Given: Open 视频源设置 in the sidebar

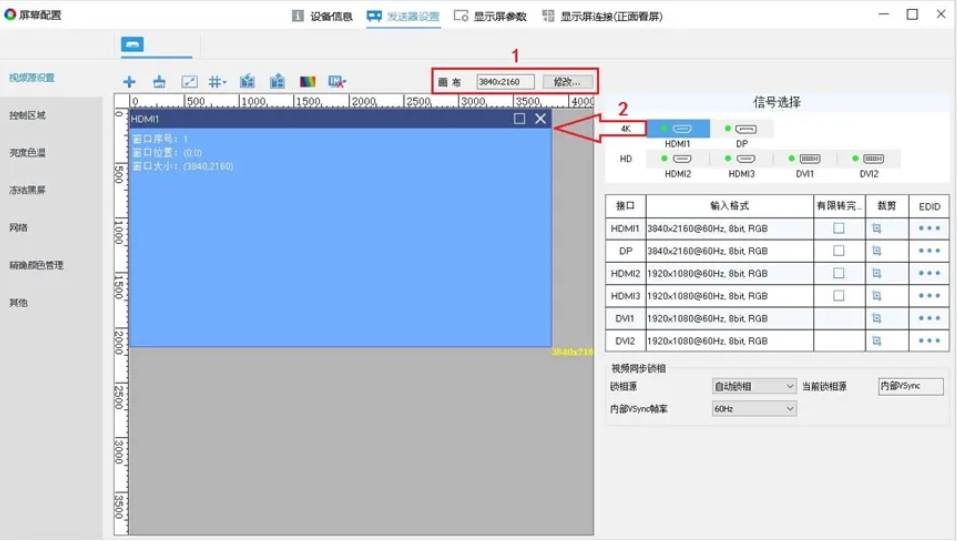Looking at the screenshot, I should (32, 78).
